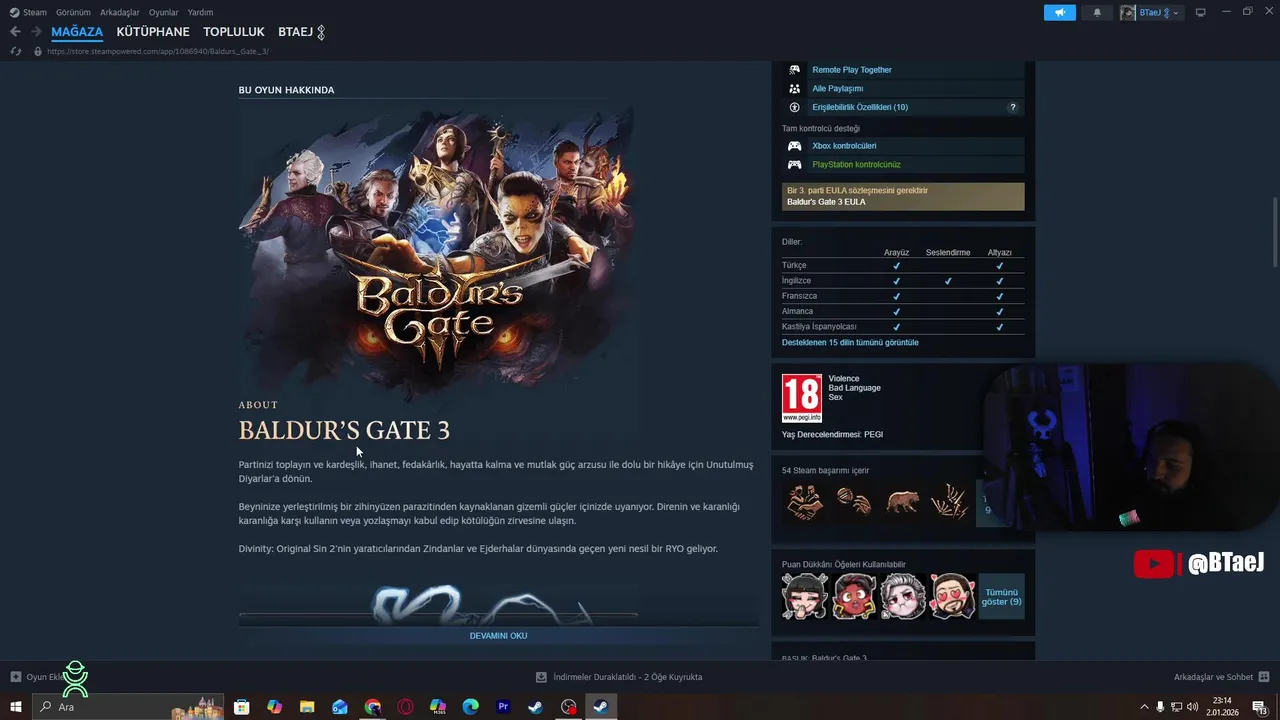Switch to the KÜTÜPHANE tab

pyautogui.click(x=153, y=32)
